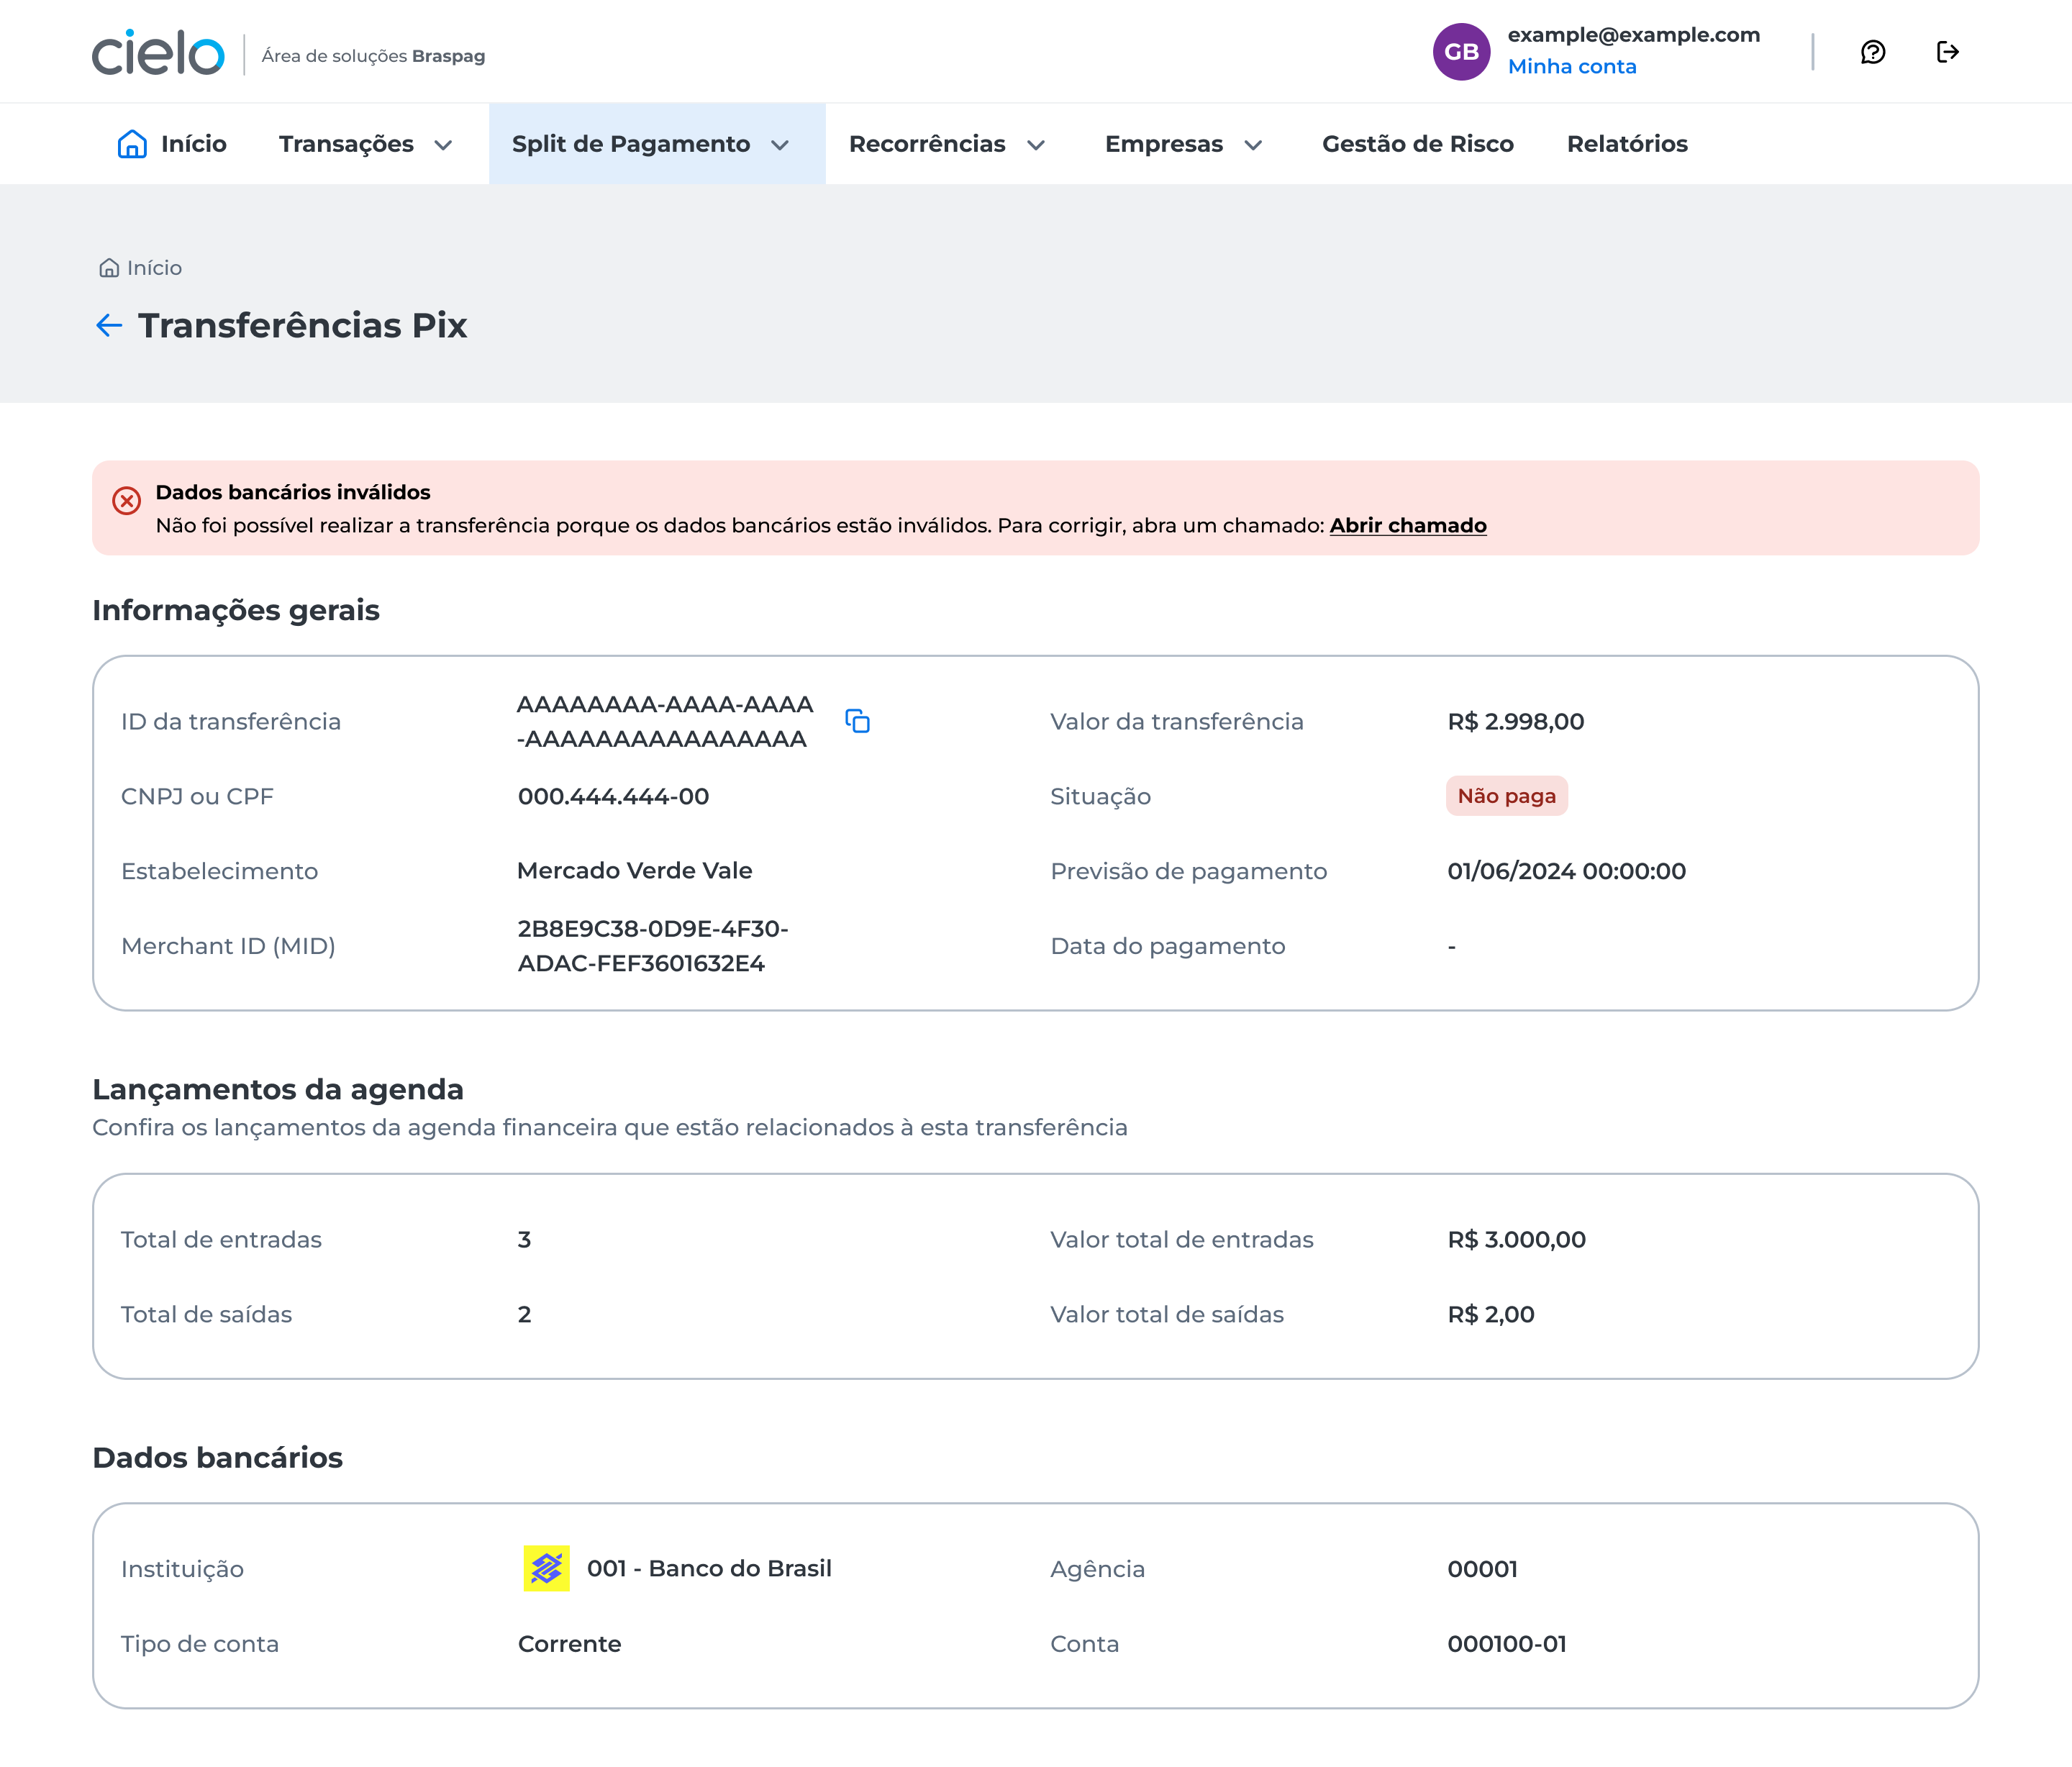The width and height of the screenshot is (2072, 1767).
Task: Click example@example.com email
Action: pyautogui.click(x=1634, y=34)
